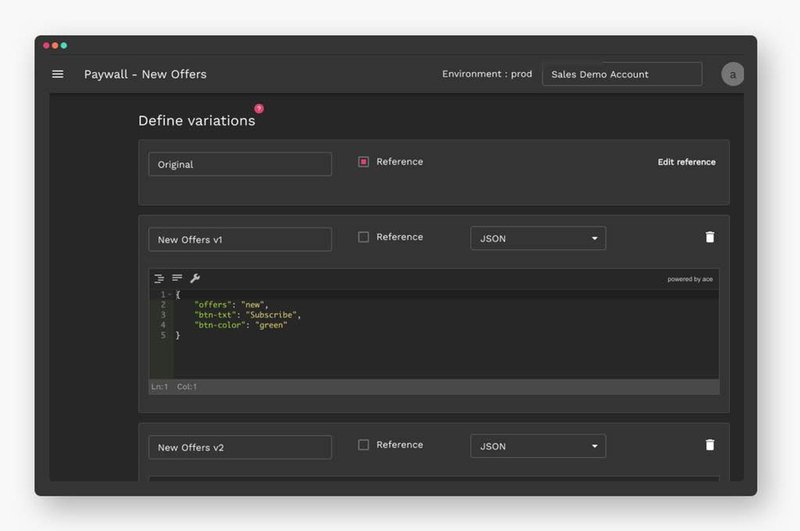
Task: Open the Sales Demo Account selector
Action: tap(621, 74)
